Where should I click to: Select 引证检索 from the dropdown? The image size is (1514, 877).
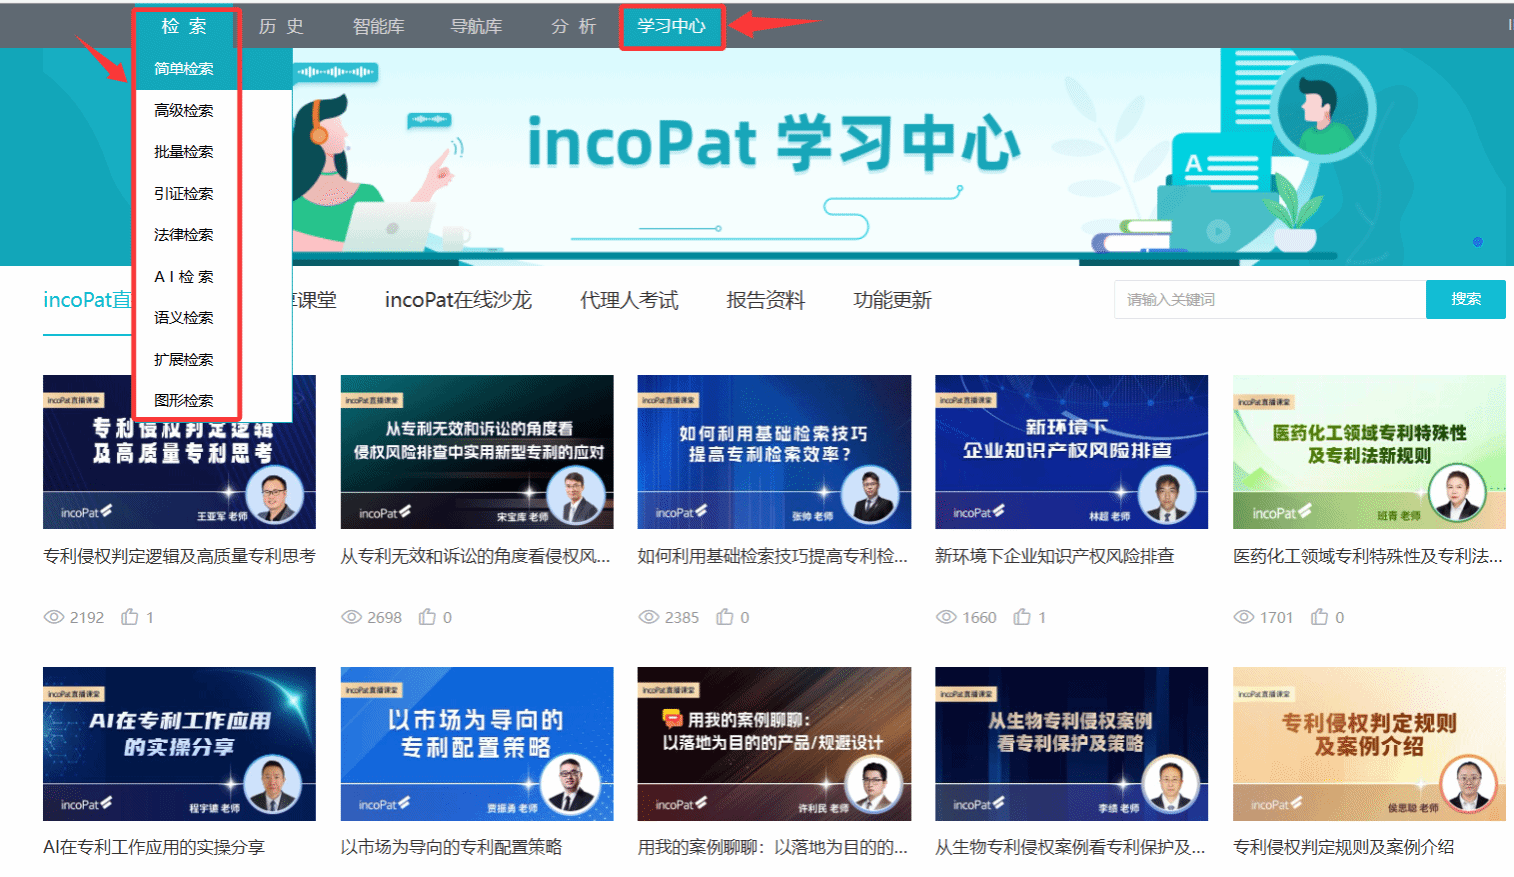click(183, 193)
